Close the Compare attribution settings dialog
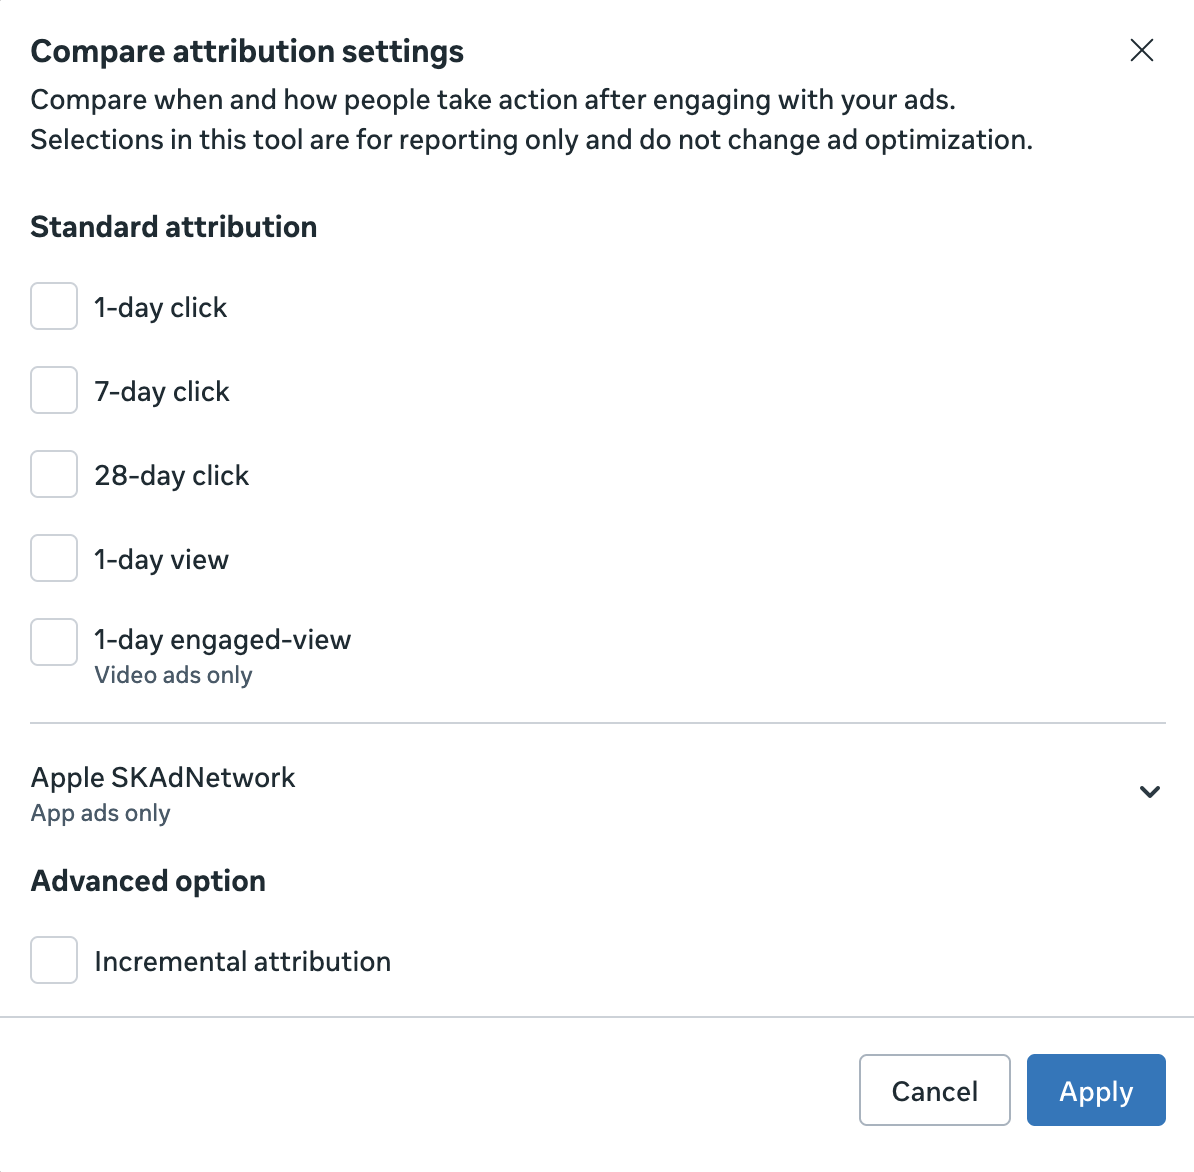 (x=1141, y=51)
